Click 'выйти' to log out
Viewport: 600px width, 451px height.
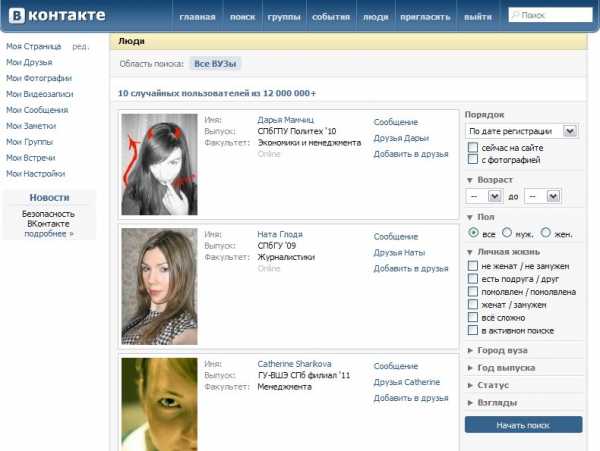coord(478,17)
